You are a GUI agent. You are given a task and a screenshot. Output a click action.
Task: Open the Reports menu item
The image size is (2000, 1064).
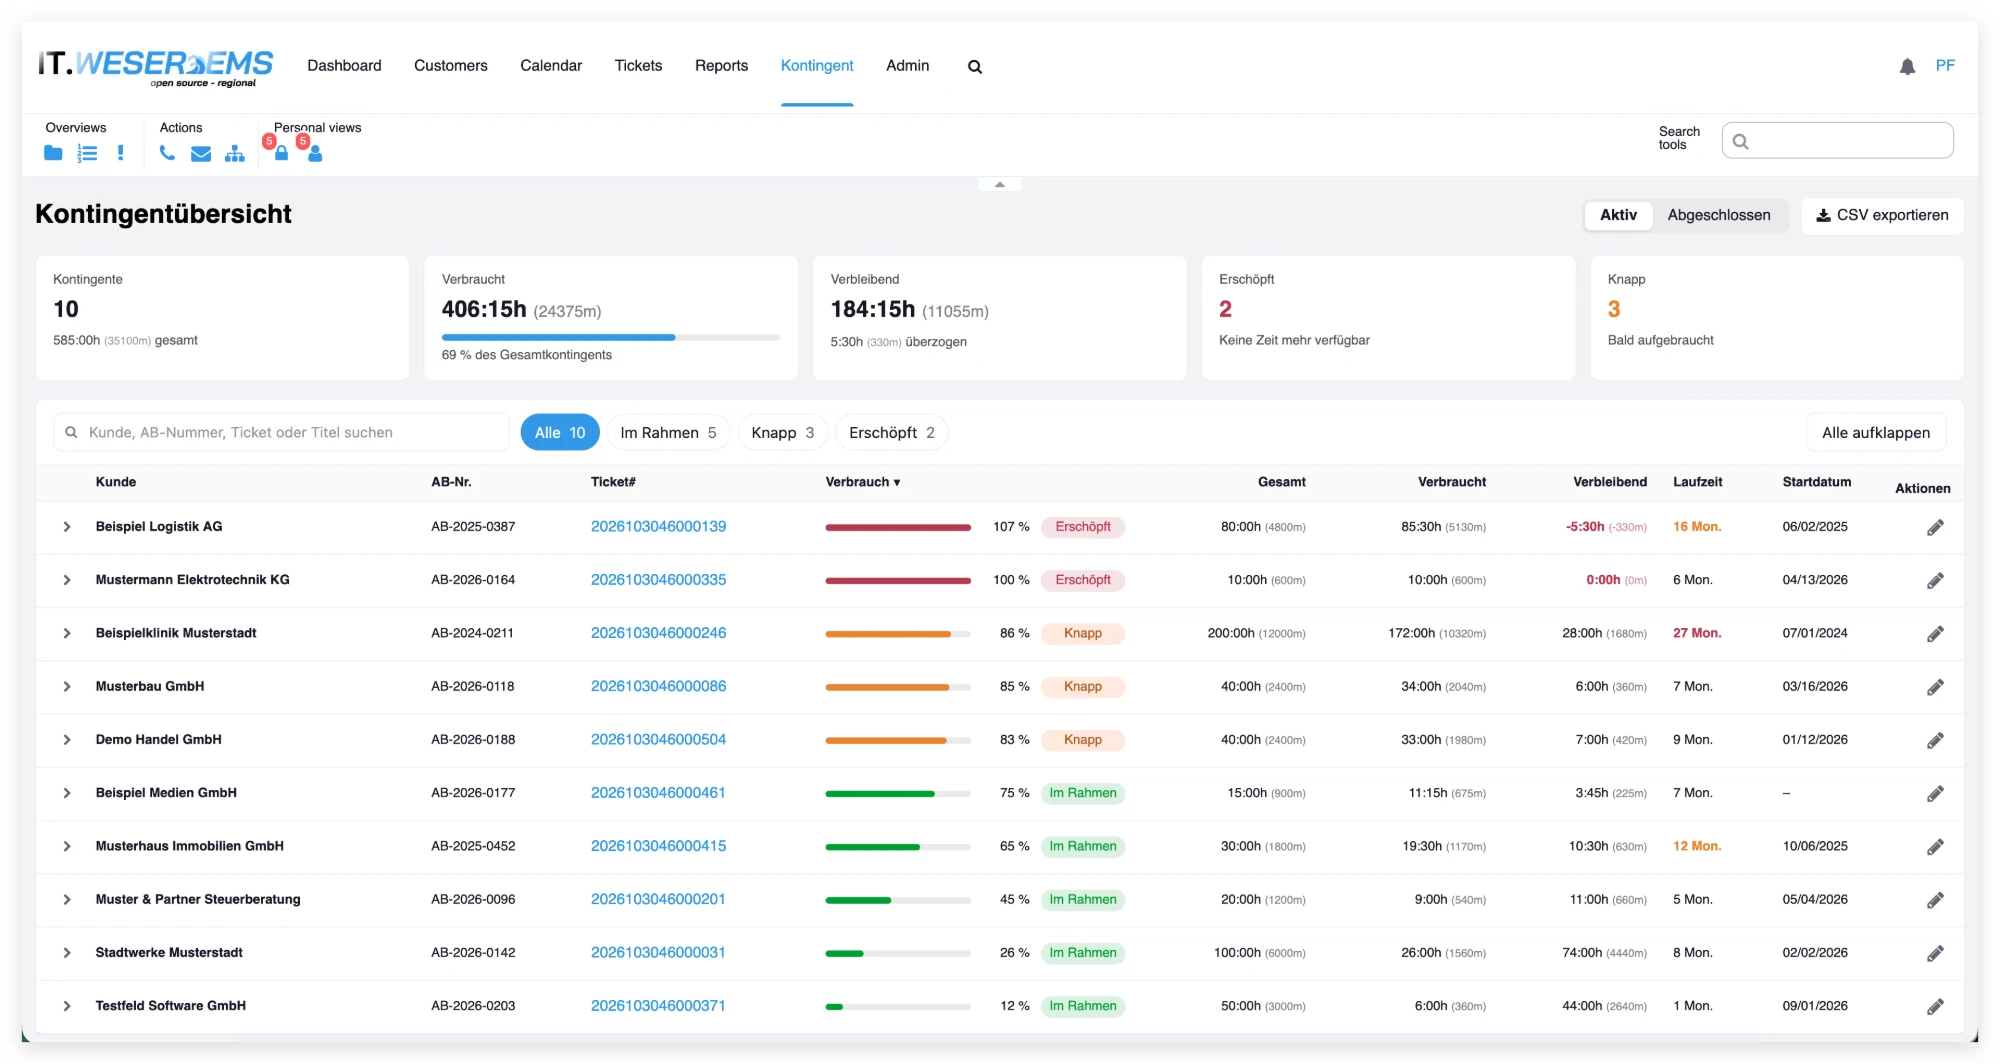point(721,66)
